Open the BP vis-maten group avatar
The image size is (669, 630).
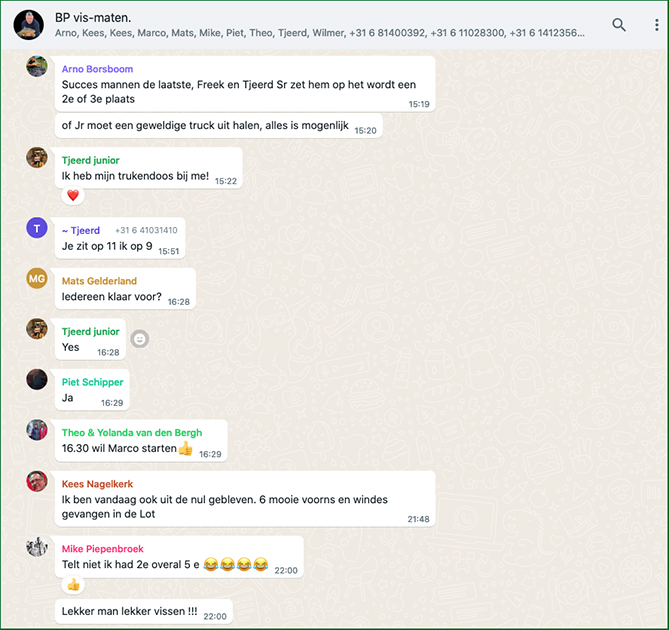29,25
